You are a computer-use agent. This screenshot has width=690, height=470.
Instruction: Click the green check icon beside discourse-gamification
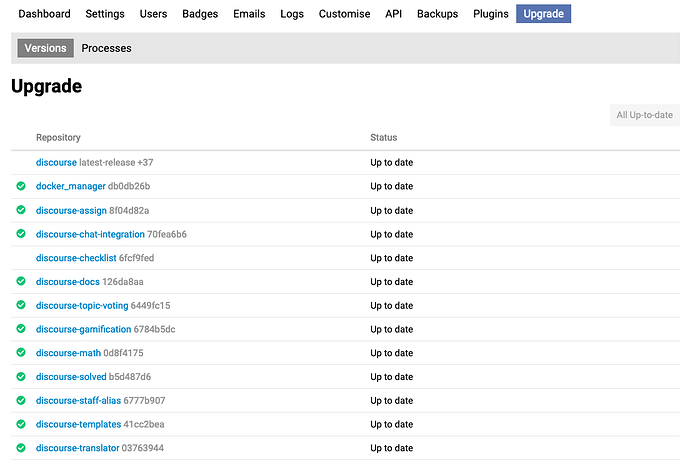pos(21,328)
